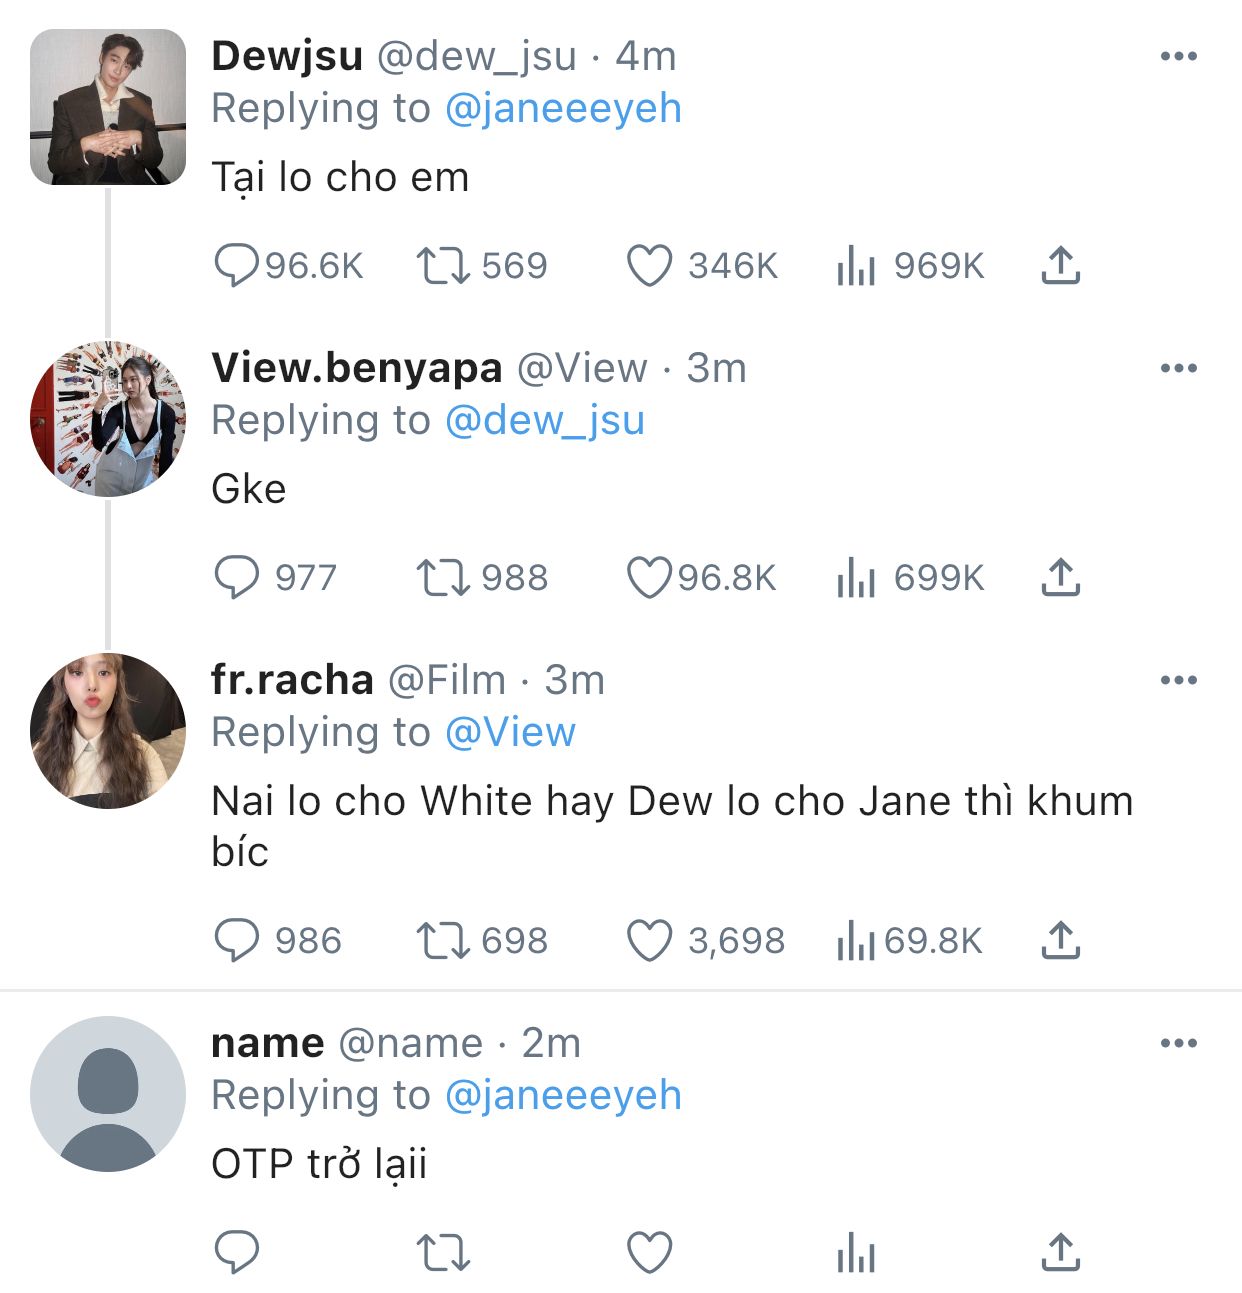Retweet the fr.racha reply
The height and width of the screenshot is (1293, 1242).
pyautogui.click(x=442, y=941)
